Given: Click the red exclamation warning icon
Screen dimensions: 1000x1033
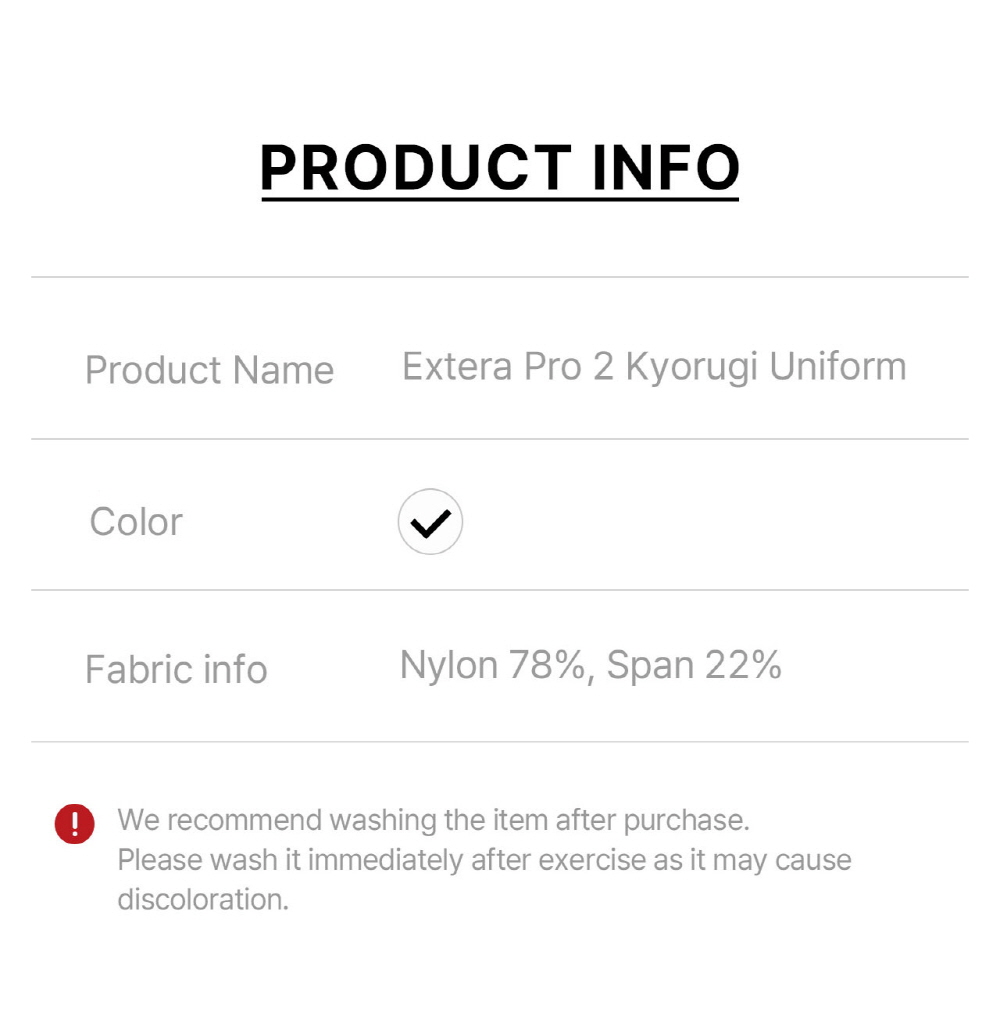Looking at the screenshot, I should (74, 824).
